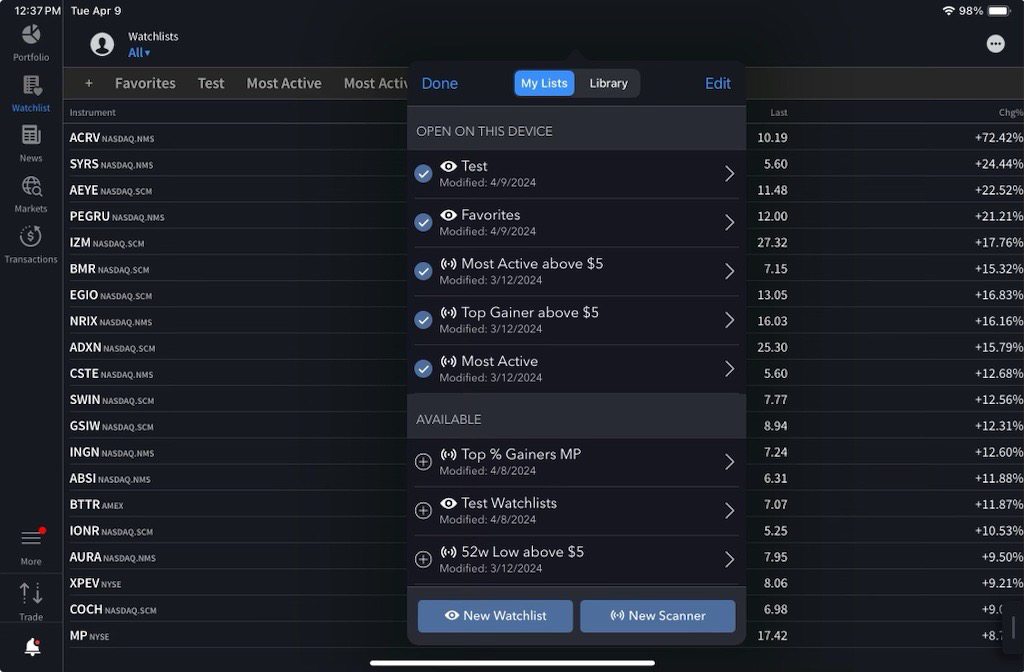Open the three-dot options menu
Image resolution: width=1024 pixels, height=672 pixels.
(x=995, y=44)
